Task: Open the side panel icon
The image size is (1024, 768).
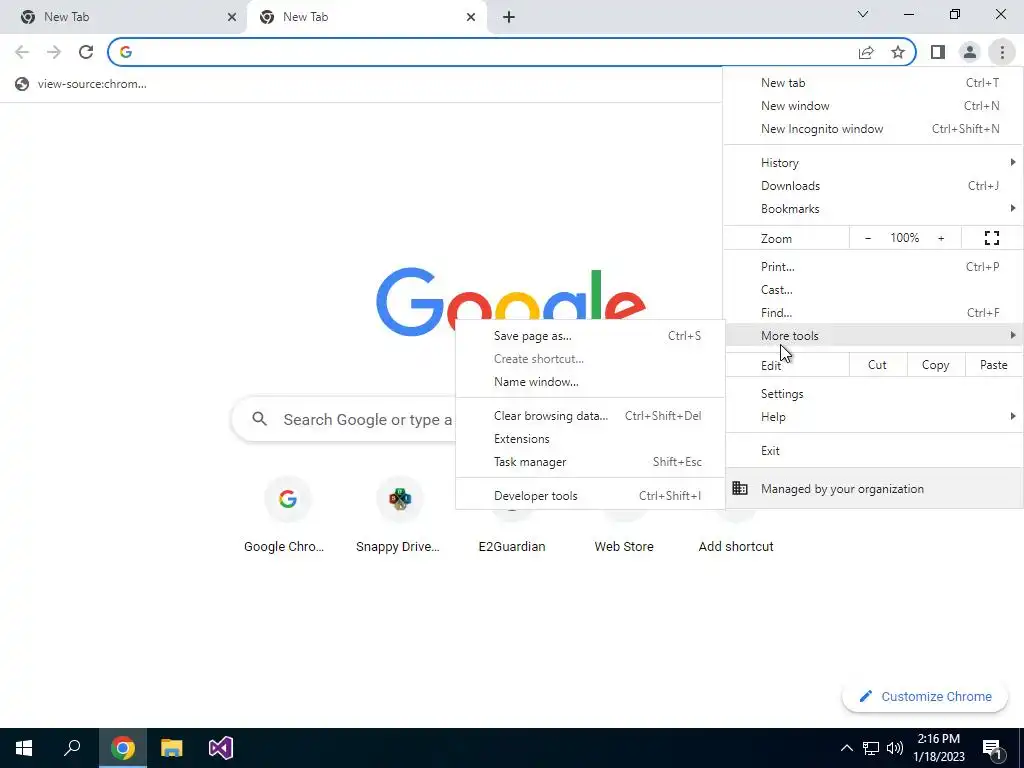Action: point(938,52)
